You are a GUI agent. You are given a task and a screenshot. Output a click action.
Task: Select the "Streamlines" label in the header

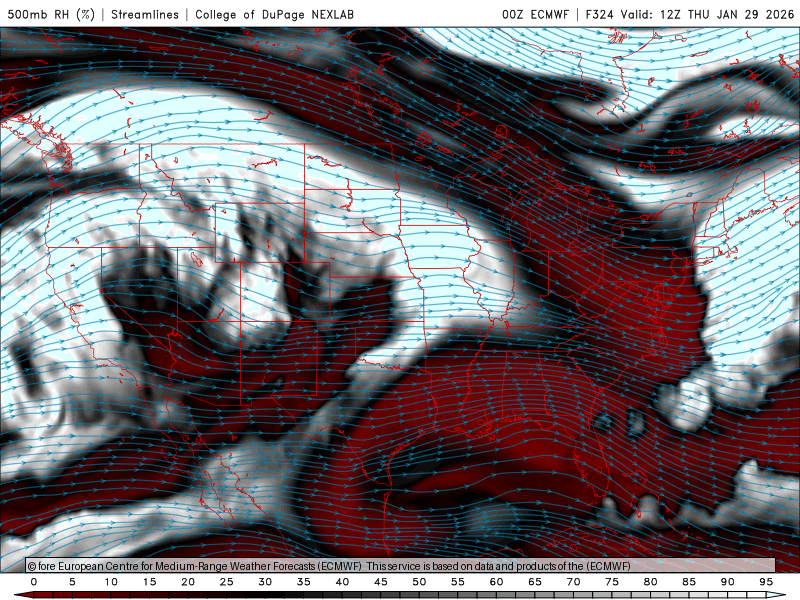click(145, 14)
